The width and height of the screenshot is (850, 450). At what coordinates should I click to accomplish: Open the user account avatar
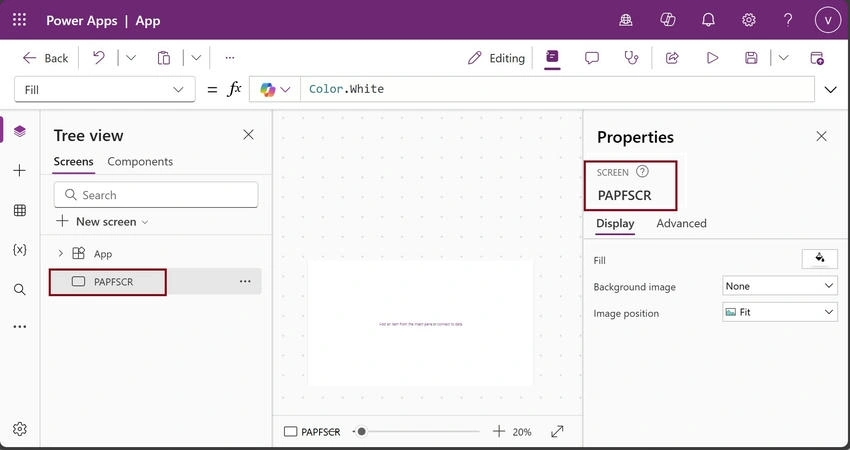click(x=827, y=21)
